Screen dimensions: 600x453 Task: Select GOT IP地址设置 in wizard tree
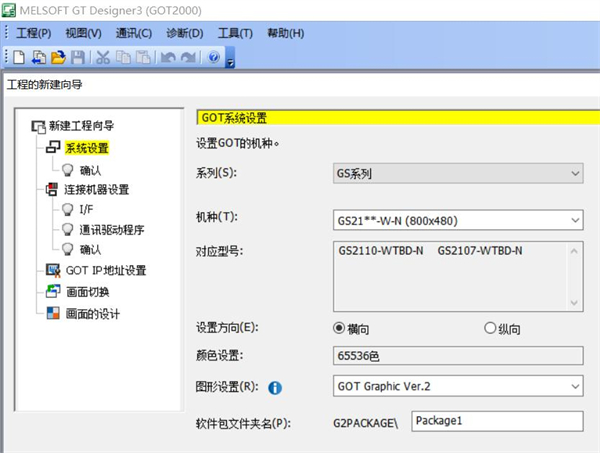(106, 270)
